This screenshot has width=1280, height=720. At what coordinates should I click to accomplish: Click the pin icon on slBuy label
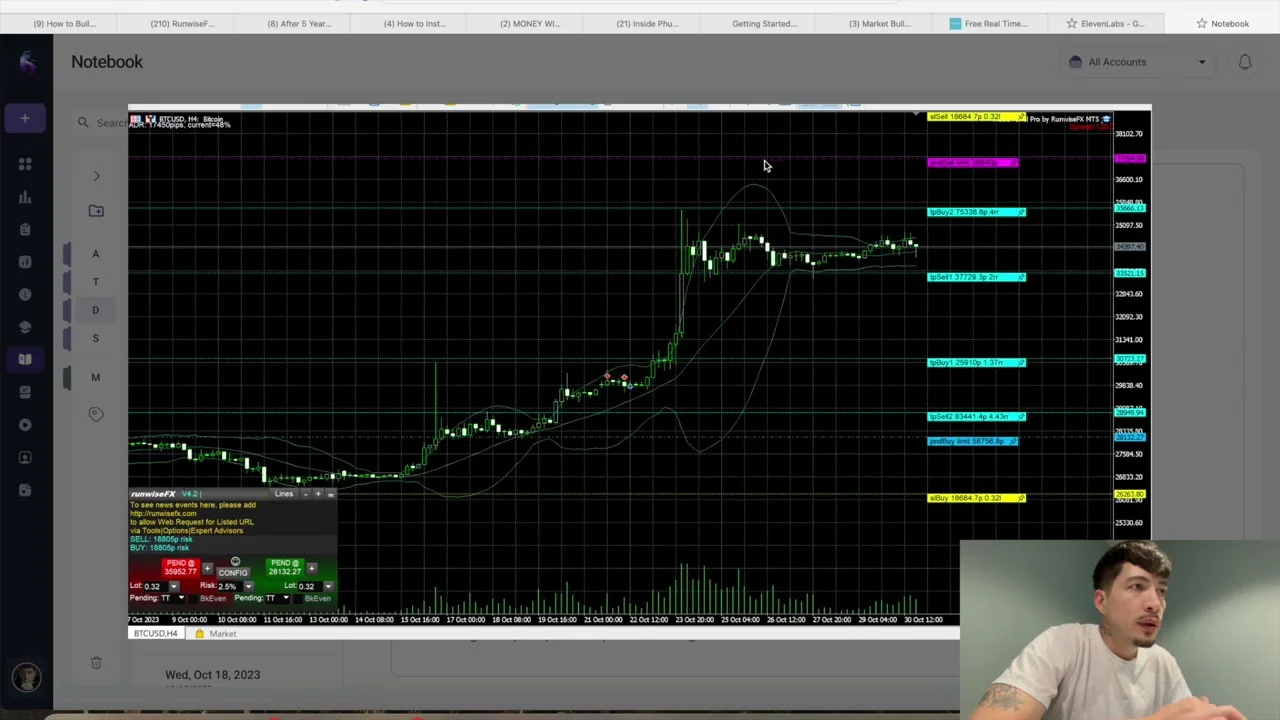coord(1021,498)
